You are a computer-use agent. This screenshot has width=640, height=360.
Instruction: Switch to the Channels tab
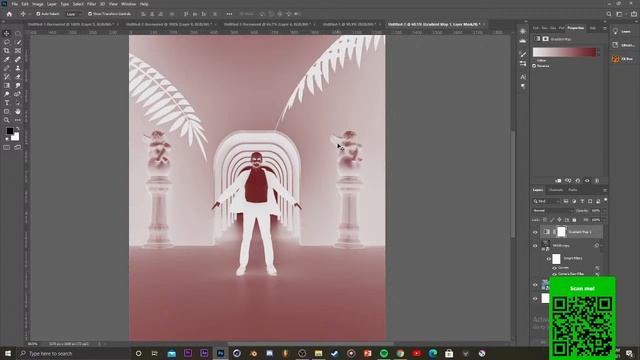click(556, 190)
